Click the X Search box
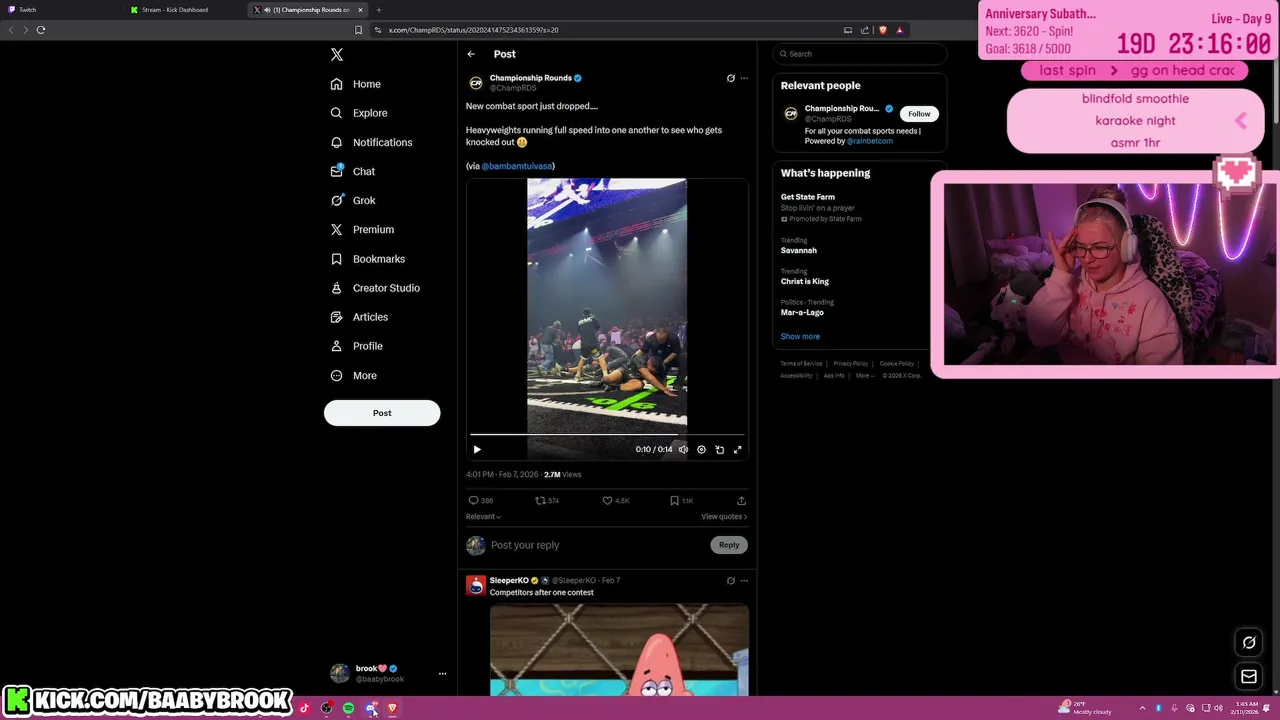Viewport: 1280px width, 720px height. [859, 54]
